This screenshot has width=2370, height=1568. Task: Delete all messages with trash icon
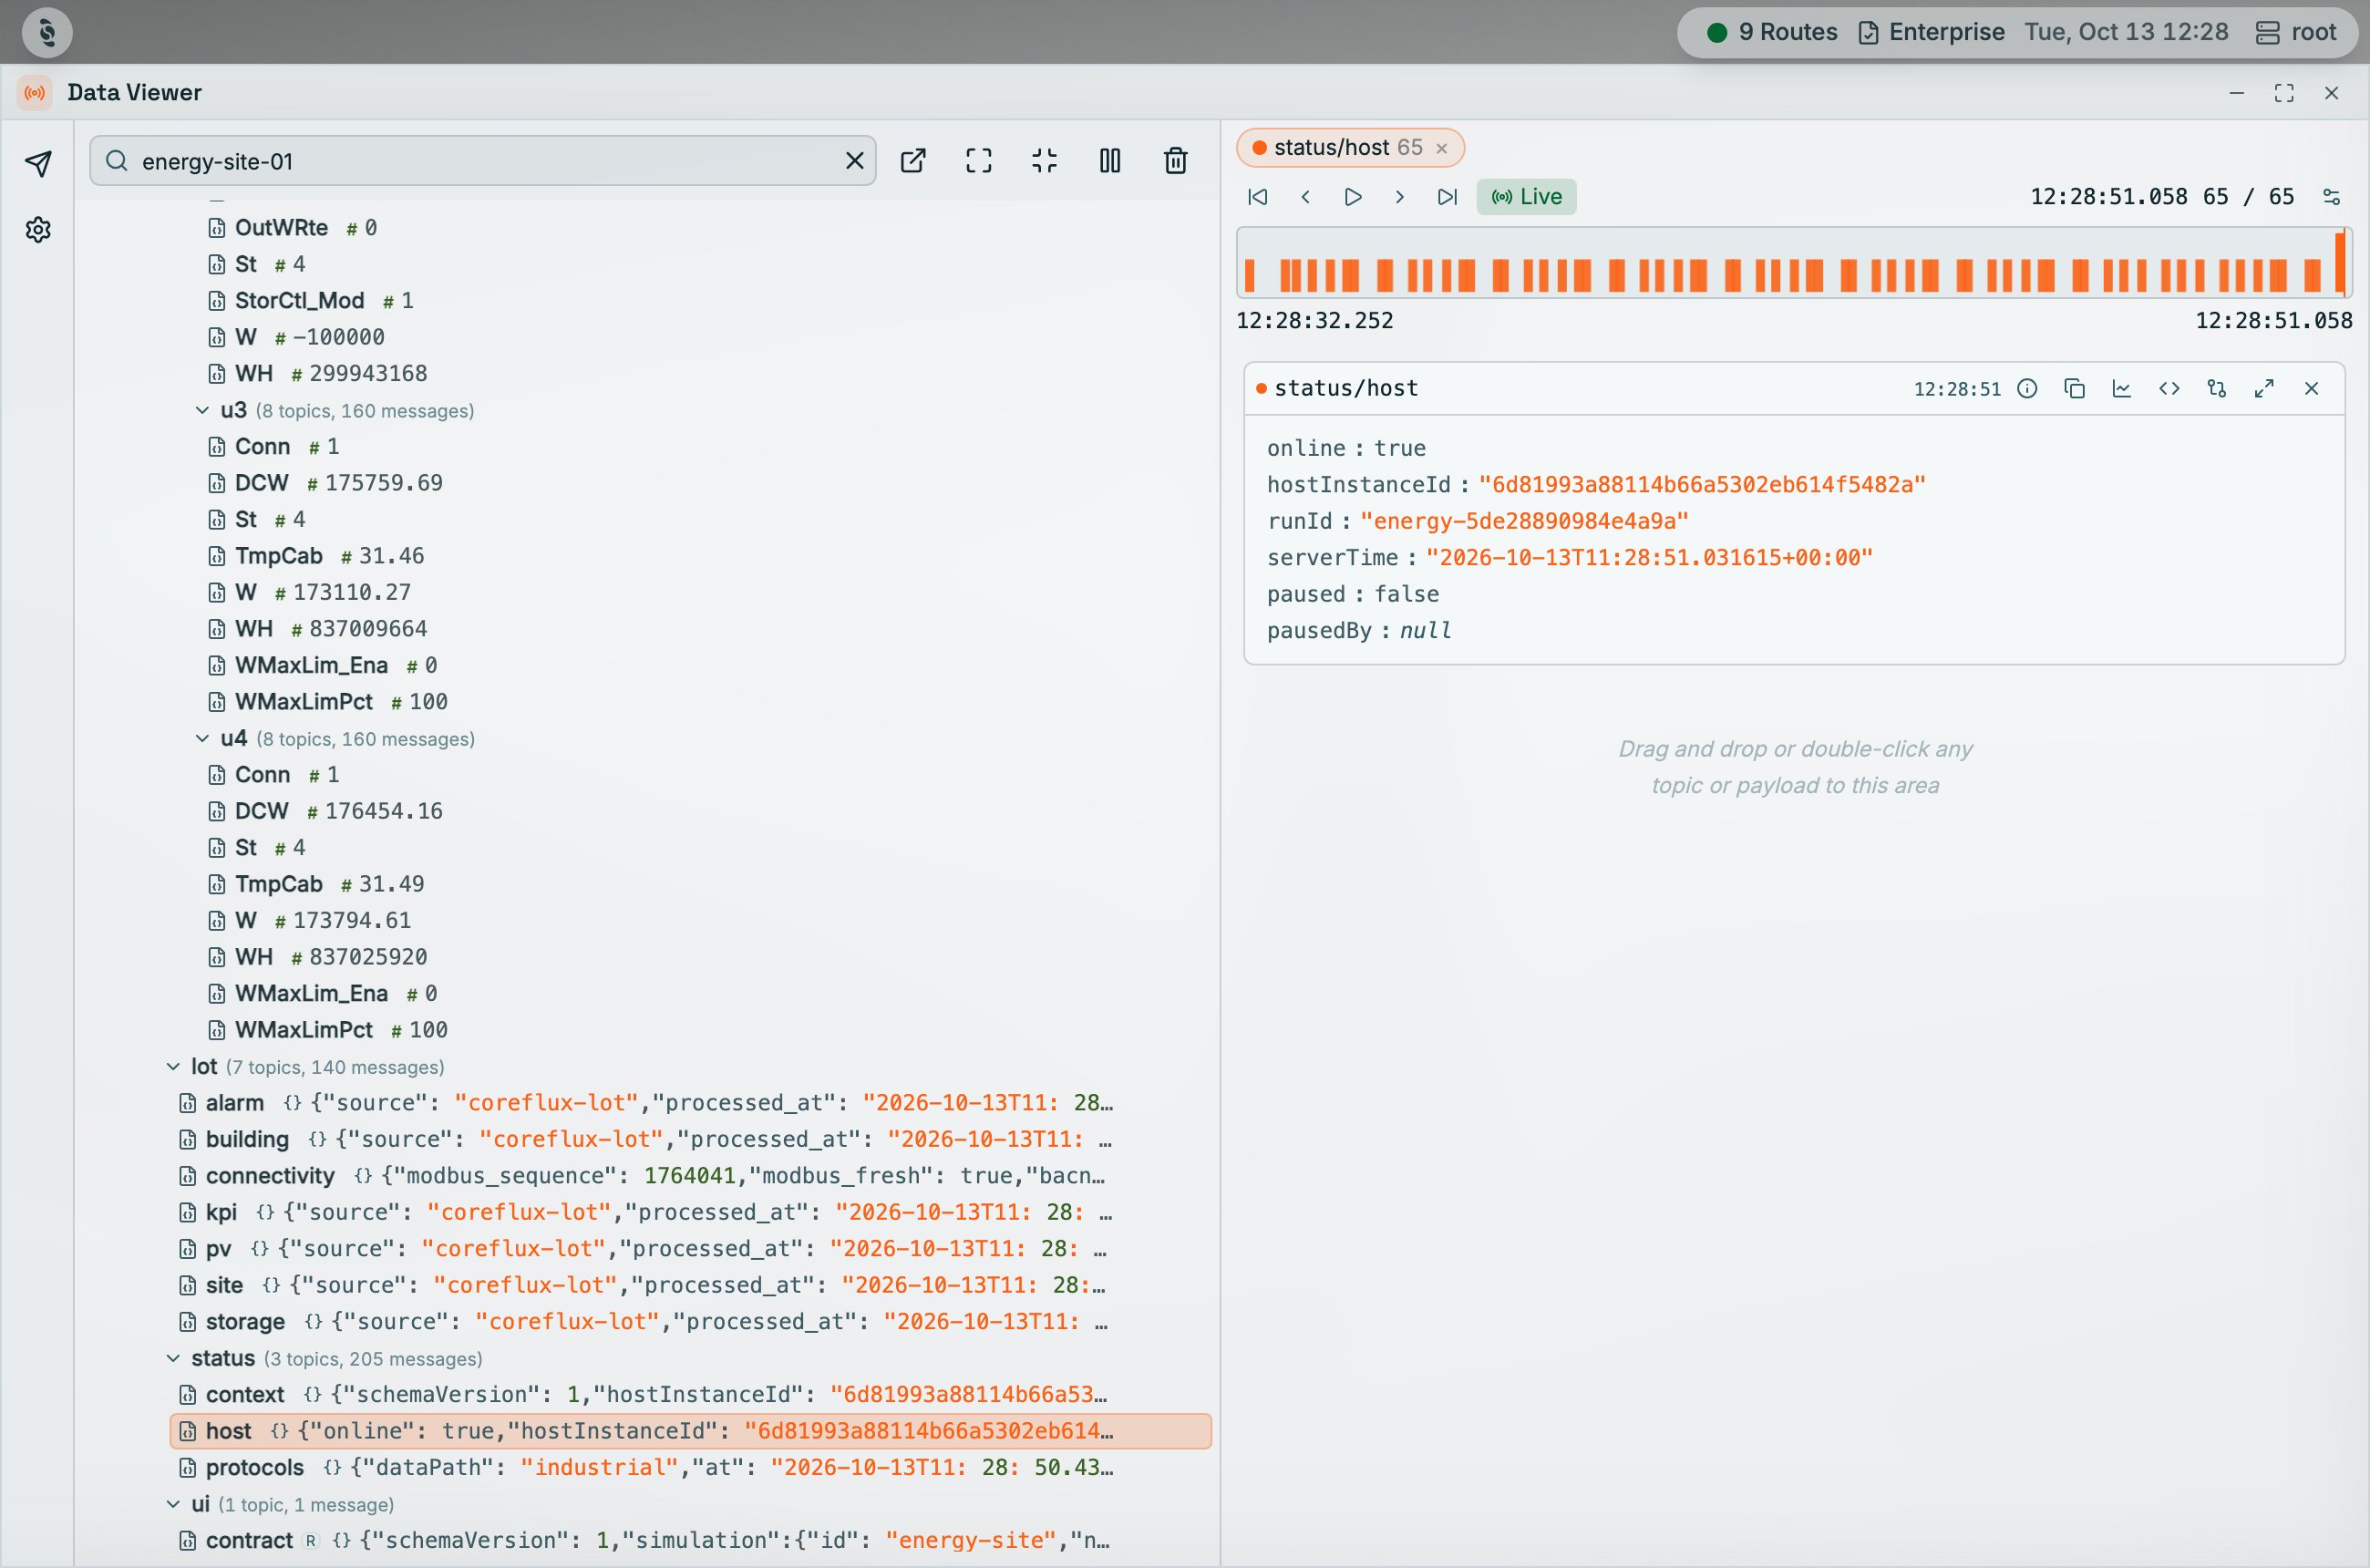[1176, 161]
